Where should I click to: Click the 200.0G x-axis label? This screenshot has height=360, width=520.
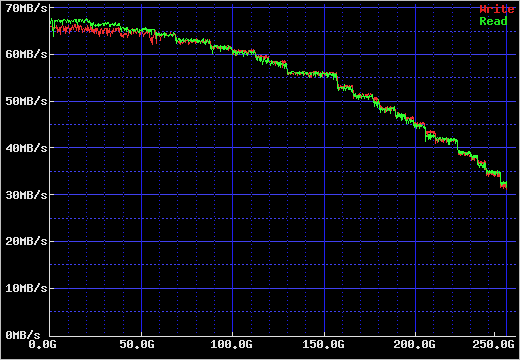tap(414, 344)
